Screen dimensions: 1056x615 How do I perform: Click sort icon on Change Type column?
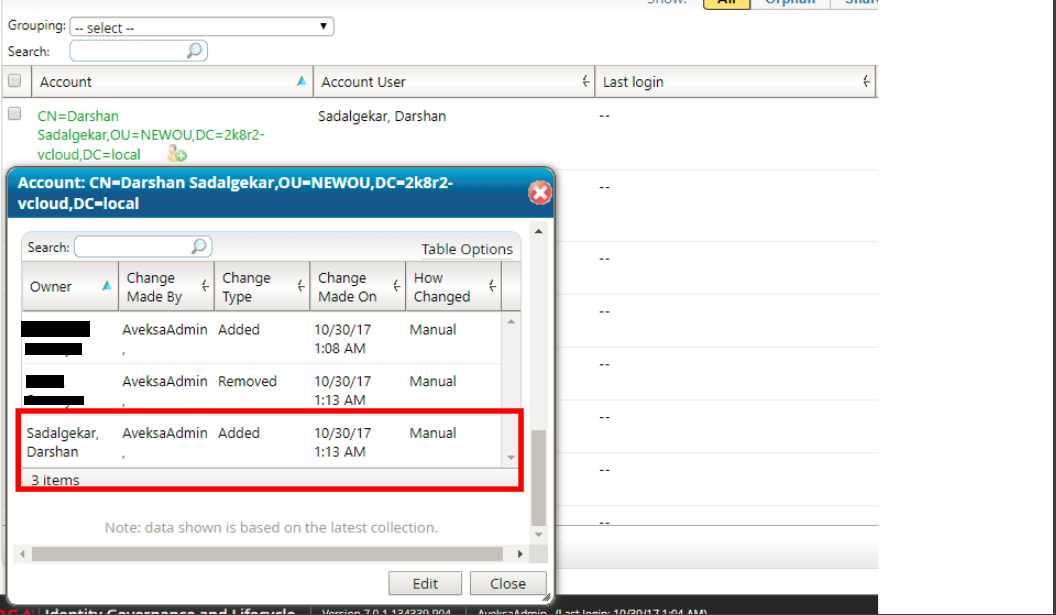300,287
